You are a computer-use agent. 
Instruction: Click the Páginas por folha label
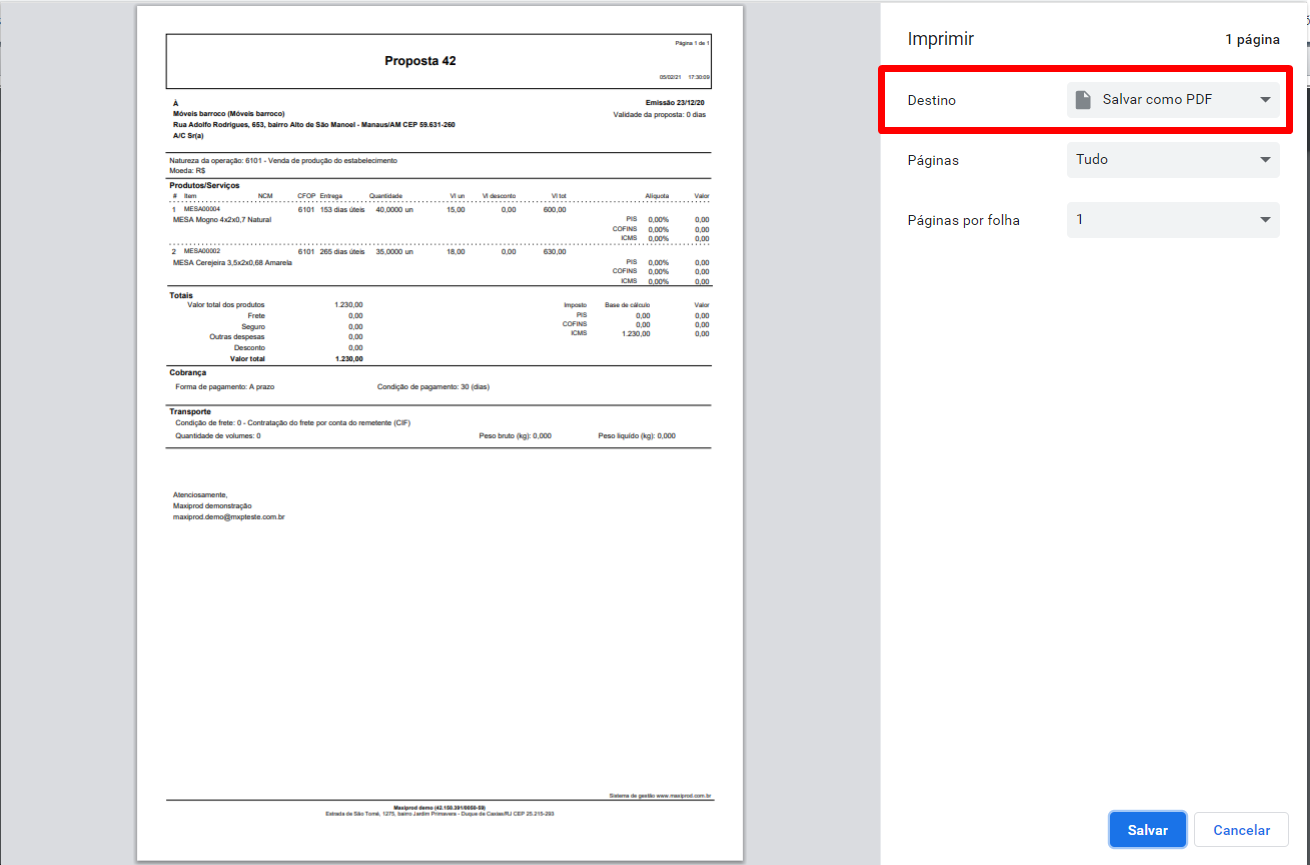point(964,220)
